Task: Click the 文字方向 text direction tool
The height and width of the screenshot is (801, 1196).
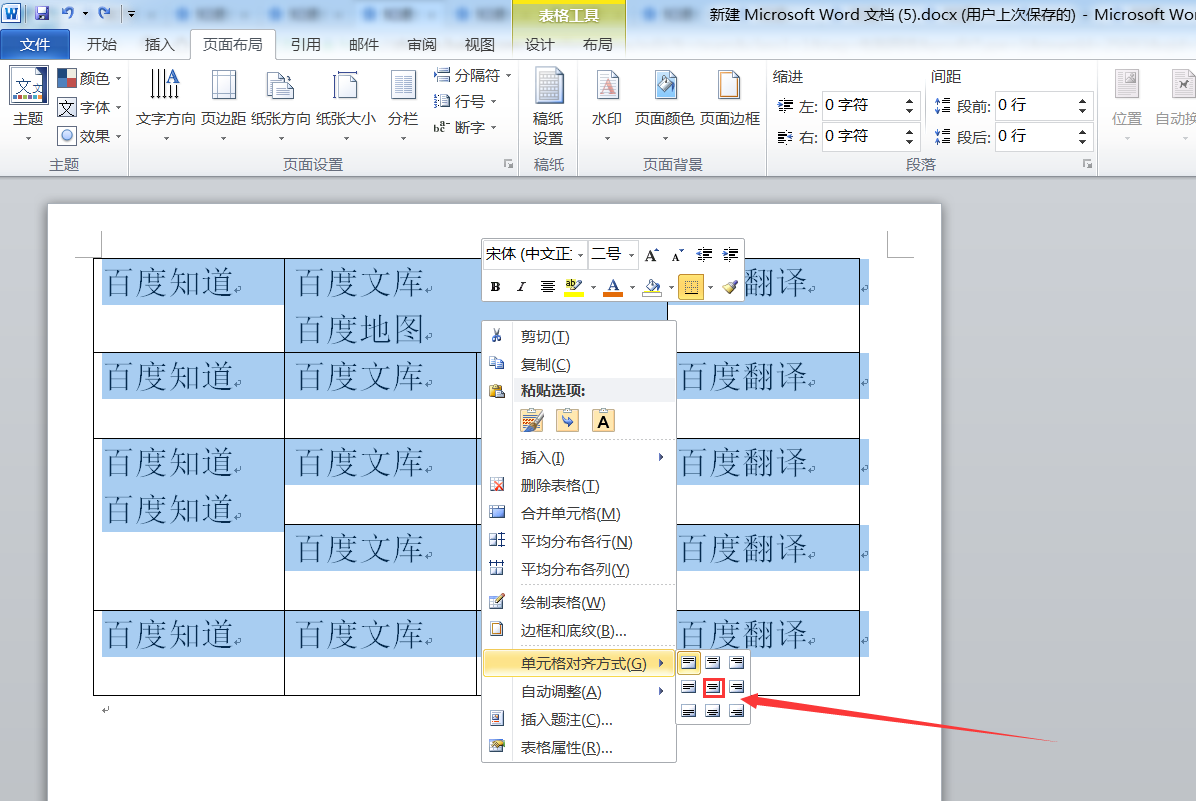Action: point(166,105)
